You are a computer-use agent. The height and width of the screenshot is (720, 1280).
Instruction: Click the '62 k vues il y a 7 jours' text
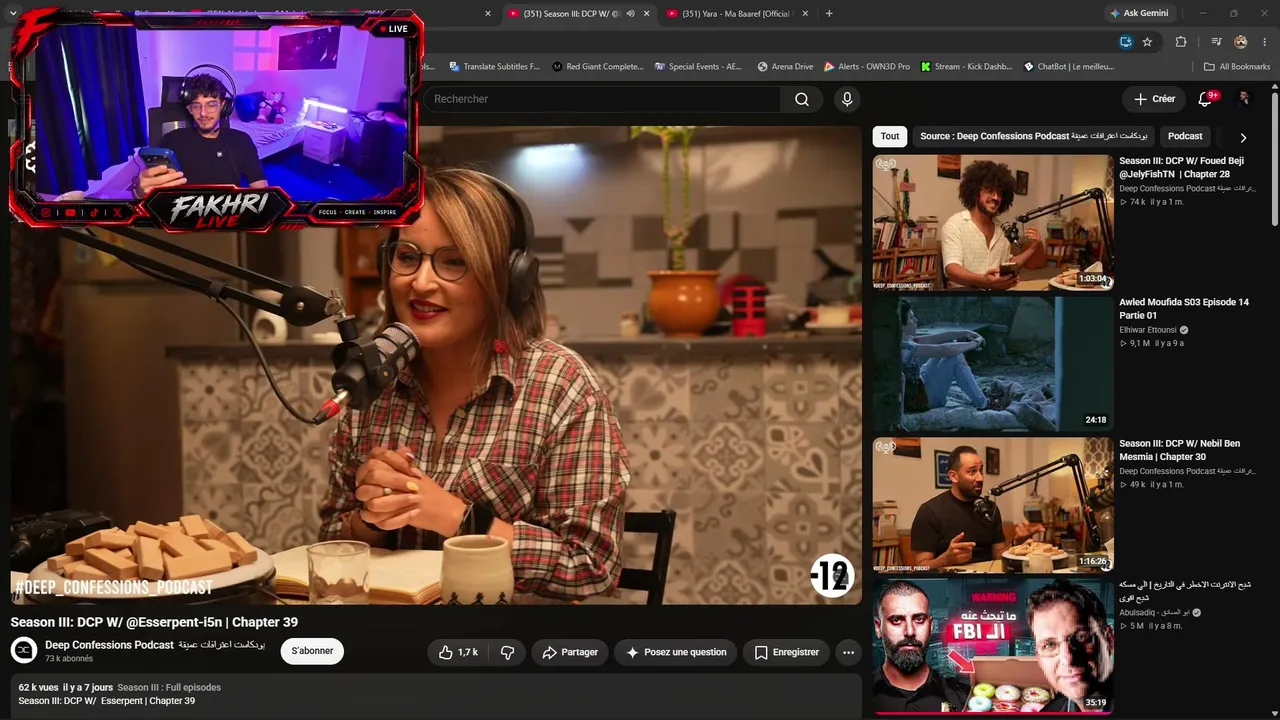pos(65,687)
